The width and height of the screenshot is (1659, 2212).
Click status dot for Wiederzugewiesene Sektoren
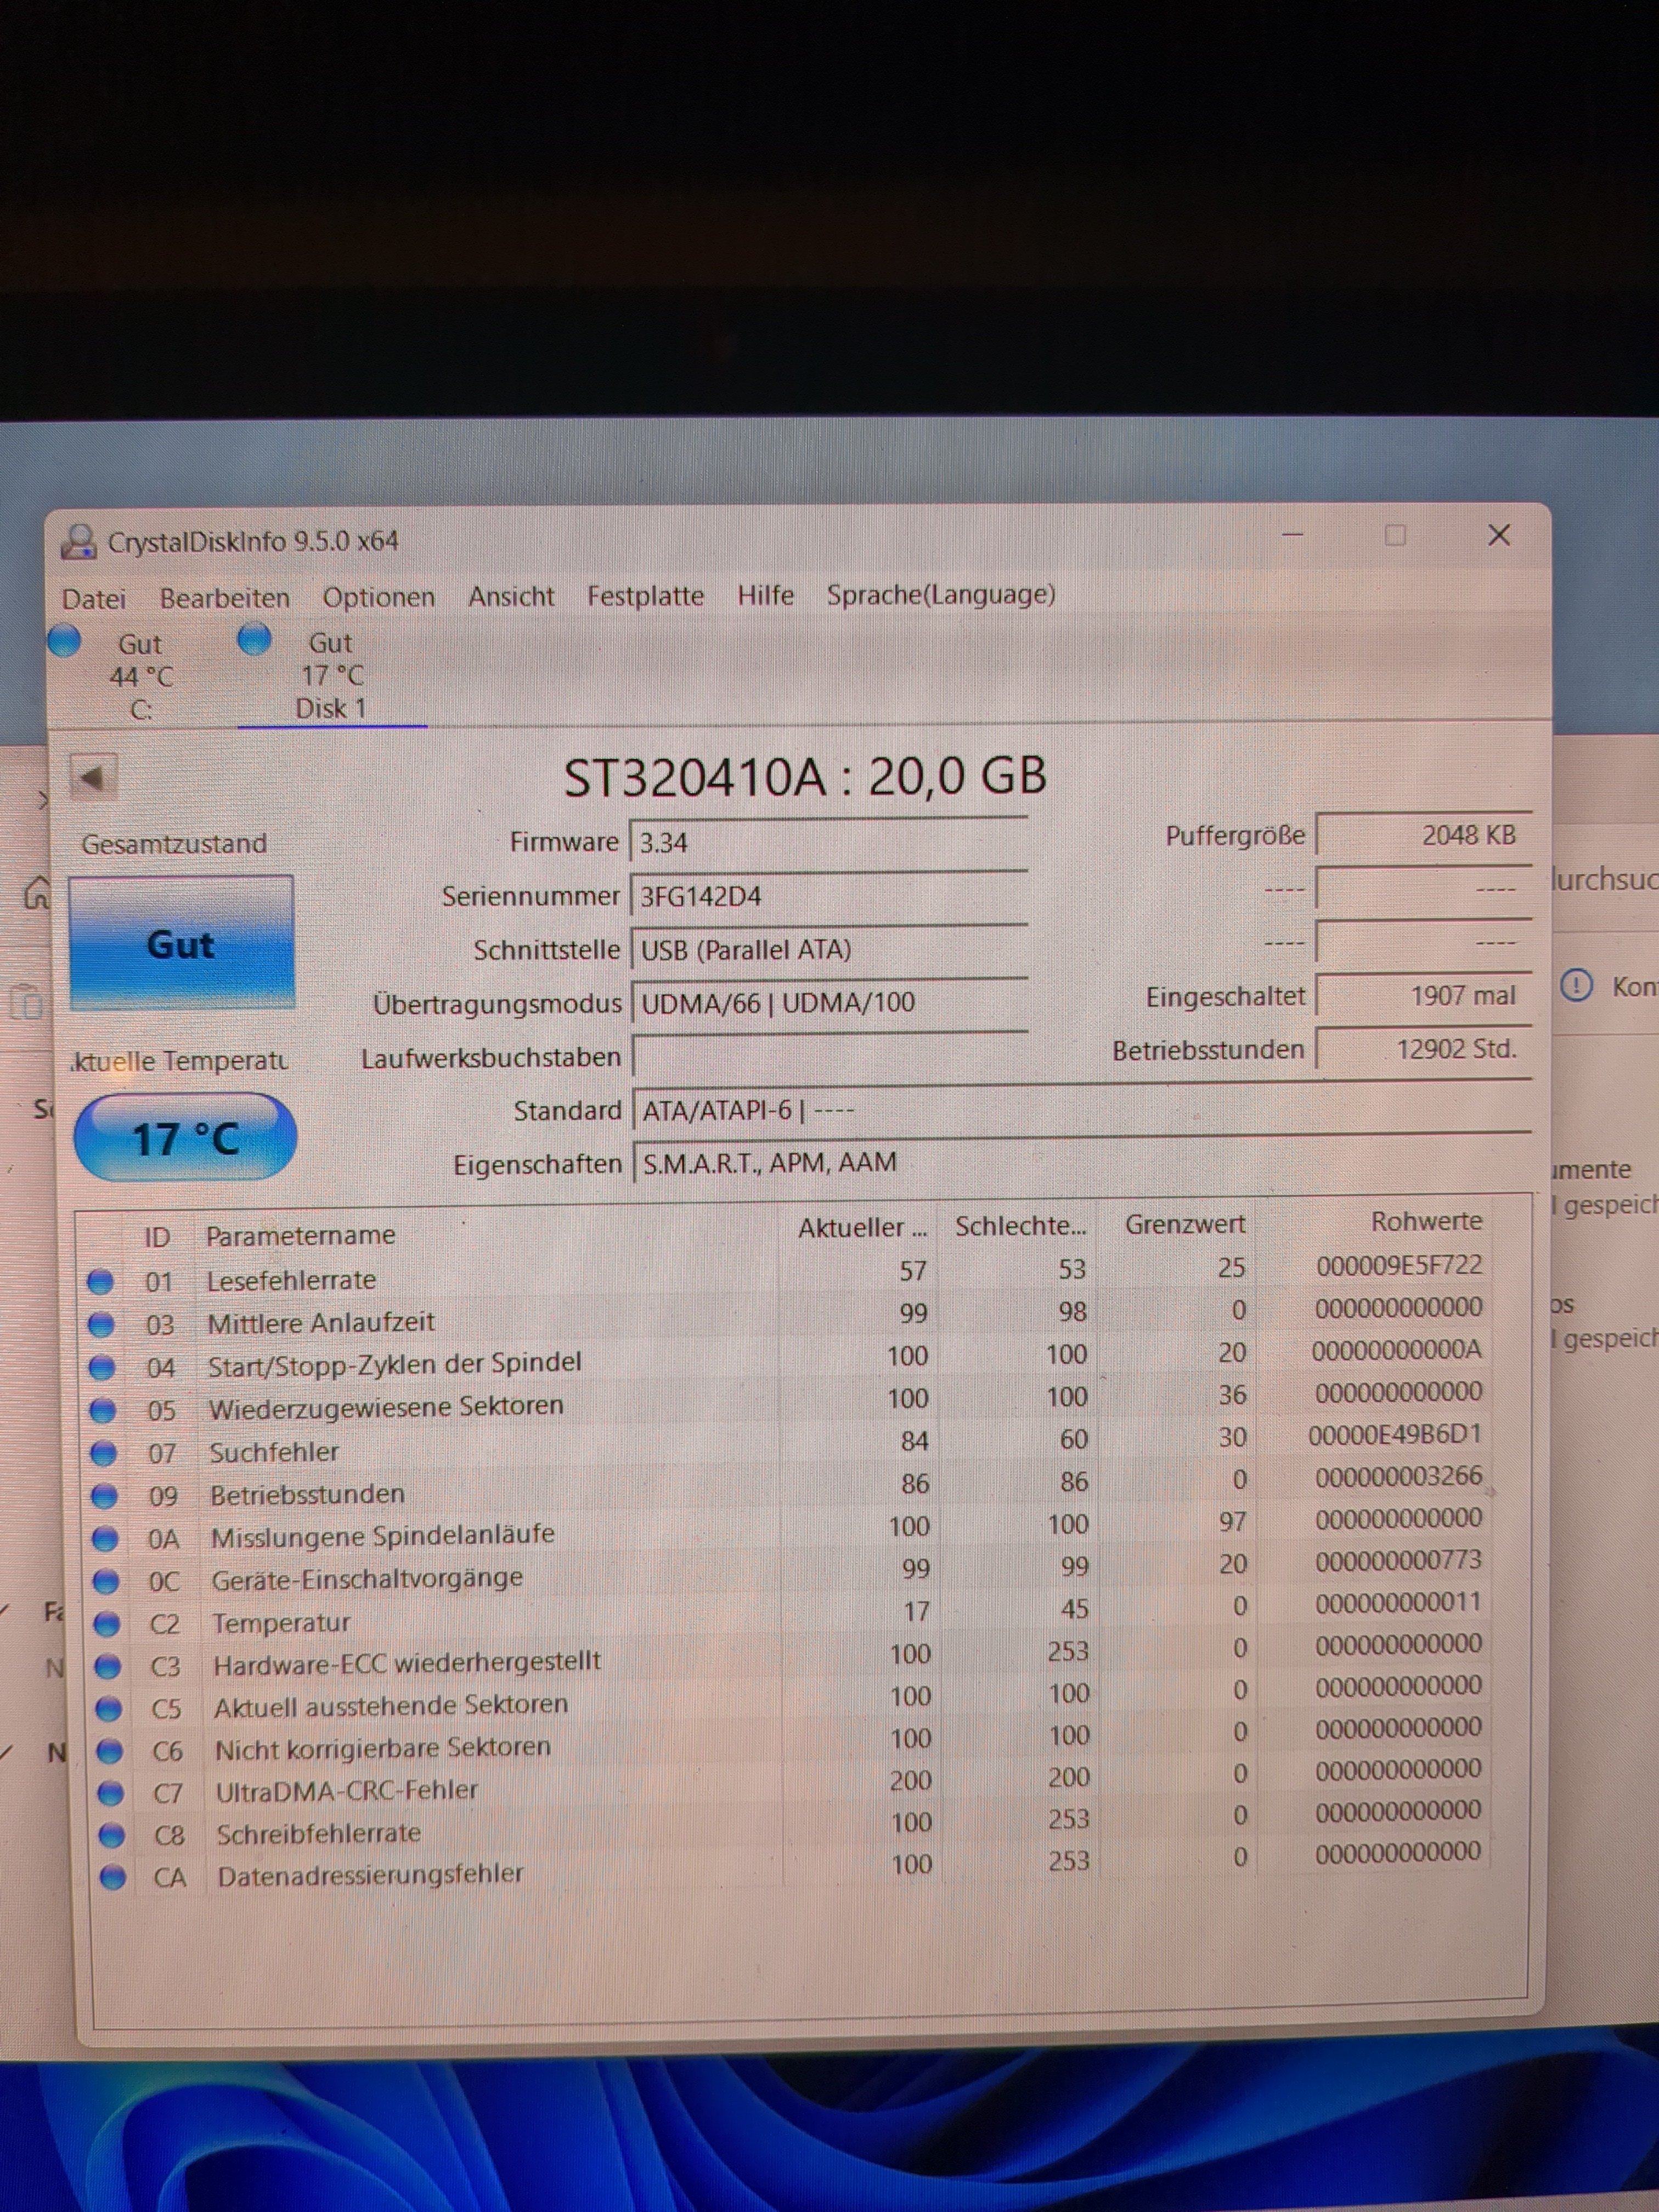point(103,1410)
